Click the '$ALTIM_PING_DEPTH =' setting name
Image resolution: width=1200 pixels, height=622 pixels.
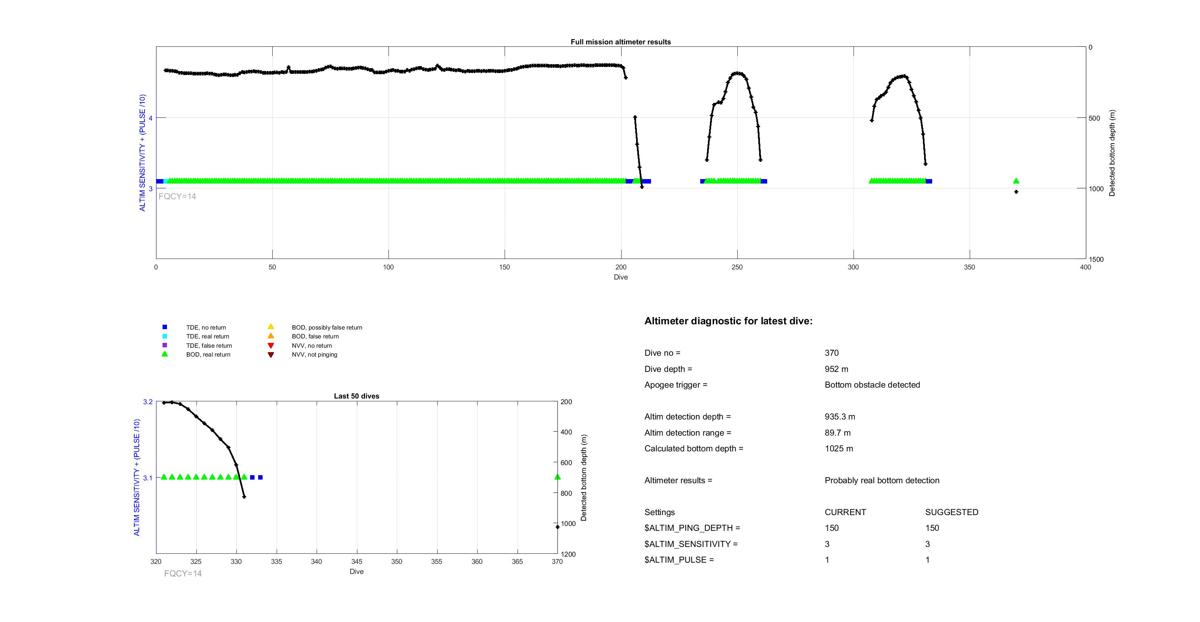(692, 528)
